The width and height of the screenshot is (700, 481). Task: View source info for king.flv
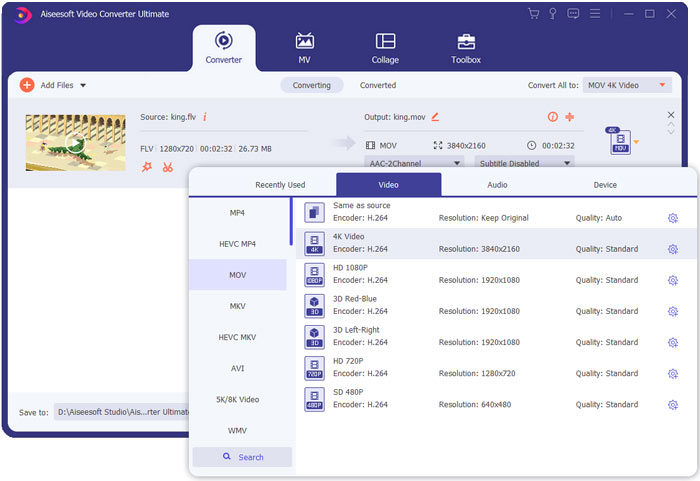tap(205, 117)
